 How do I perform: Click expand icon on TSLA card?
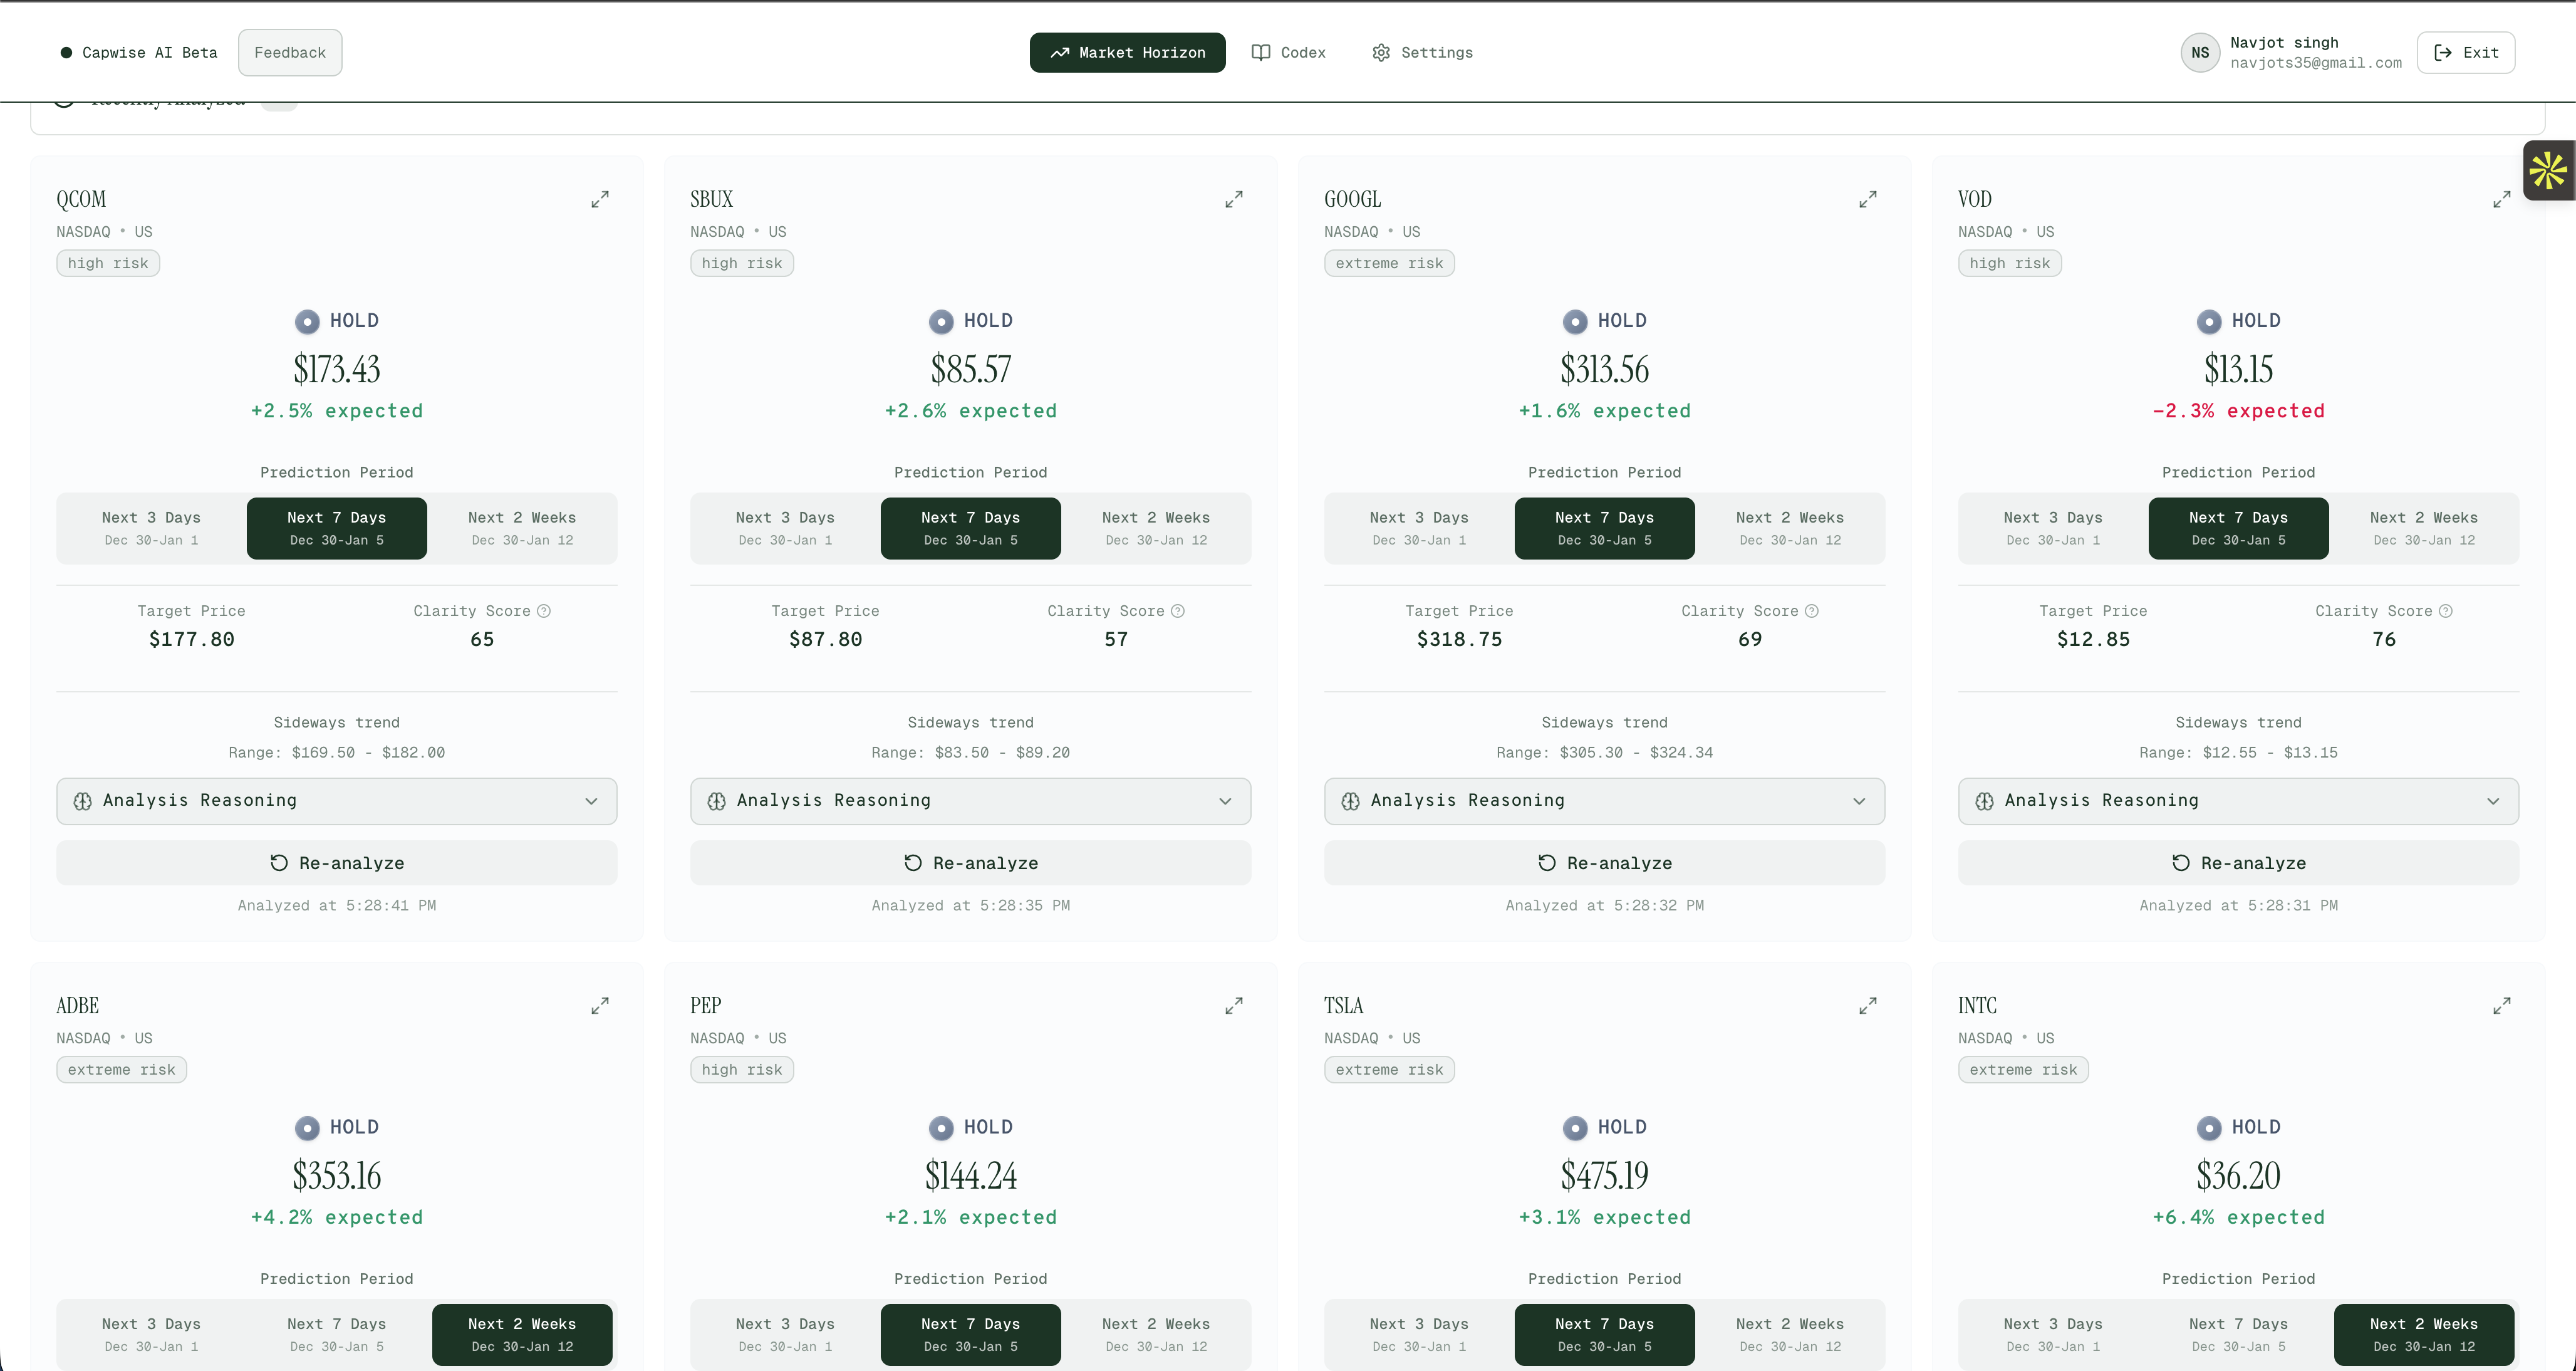point(1868,1006)
